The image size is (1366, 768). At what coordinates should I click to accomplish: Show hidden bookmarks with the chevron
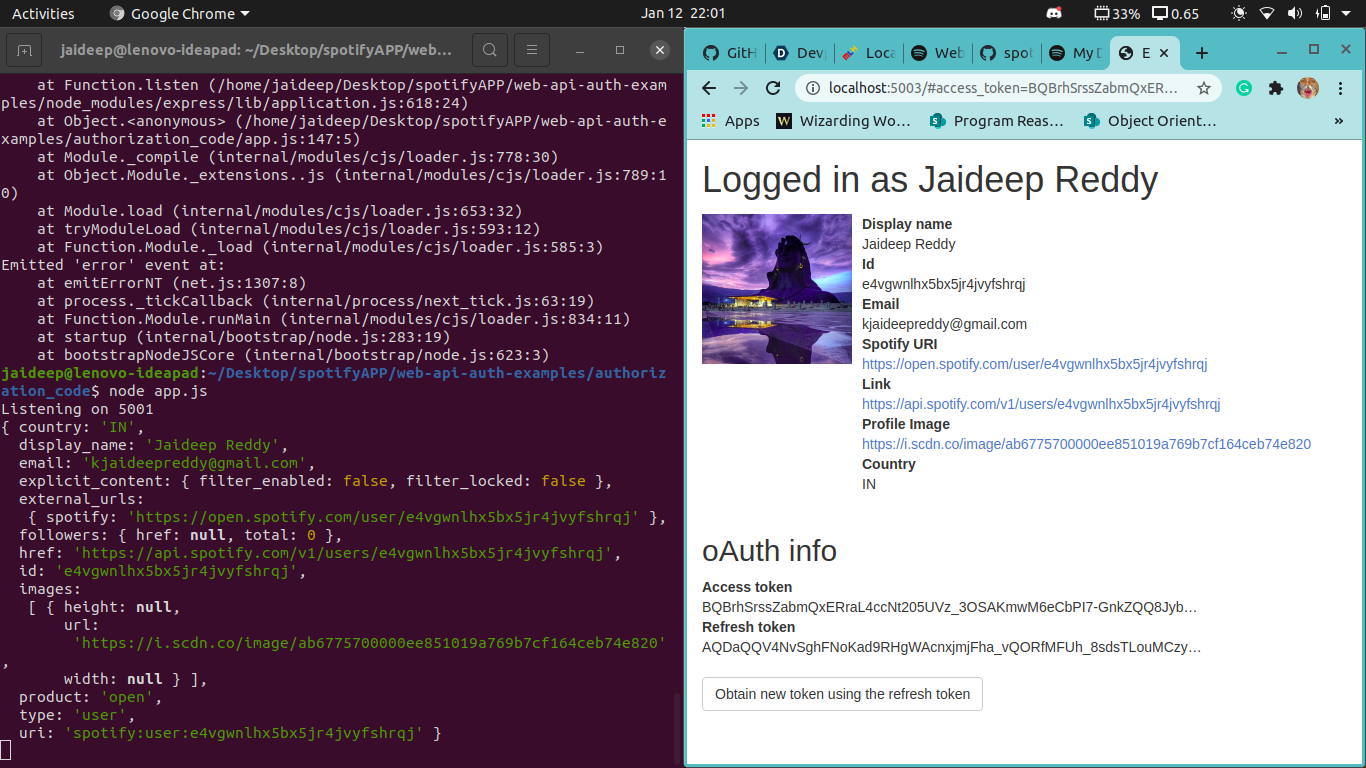click(1339, 121)
